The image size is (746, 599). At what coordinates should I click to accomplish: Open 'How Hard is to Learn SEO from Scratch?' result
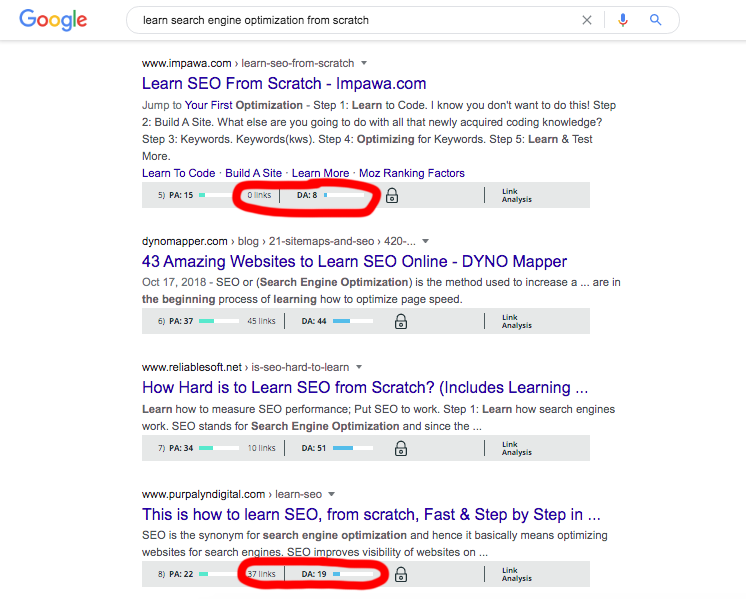tap(365, 388)
